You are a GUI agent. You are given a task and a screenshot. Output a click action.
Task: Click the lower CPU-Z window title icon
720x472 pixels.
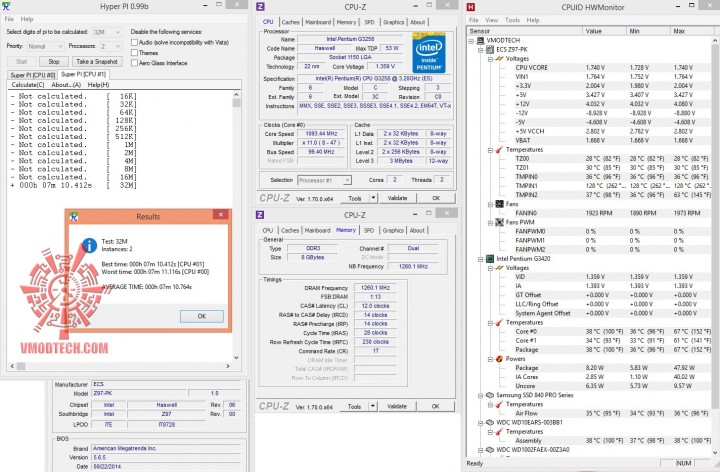click(x=260, y=214)
